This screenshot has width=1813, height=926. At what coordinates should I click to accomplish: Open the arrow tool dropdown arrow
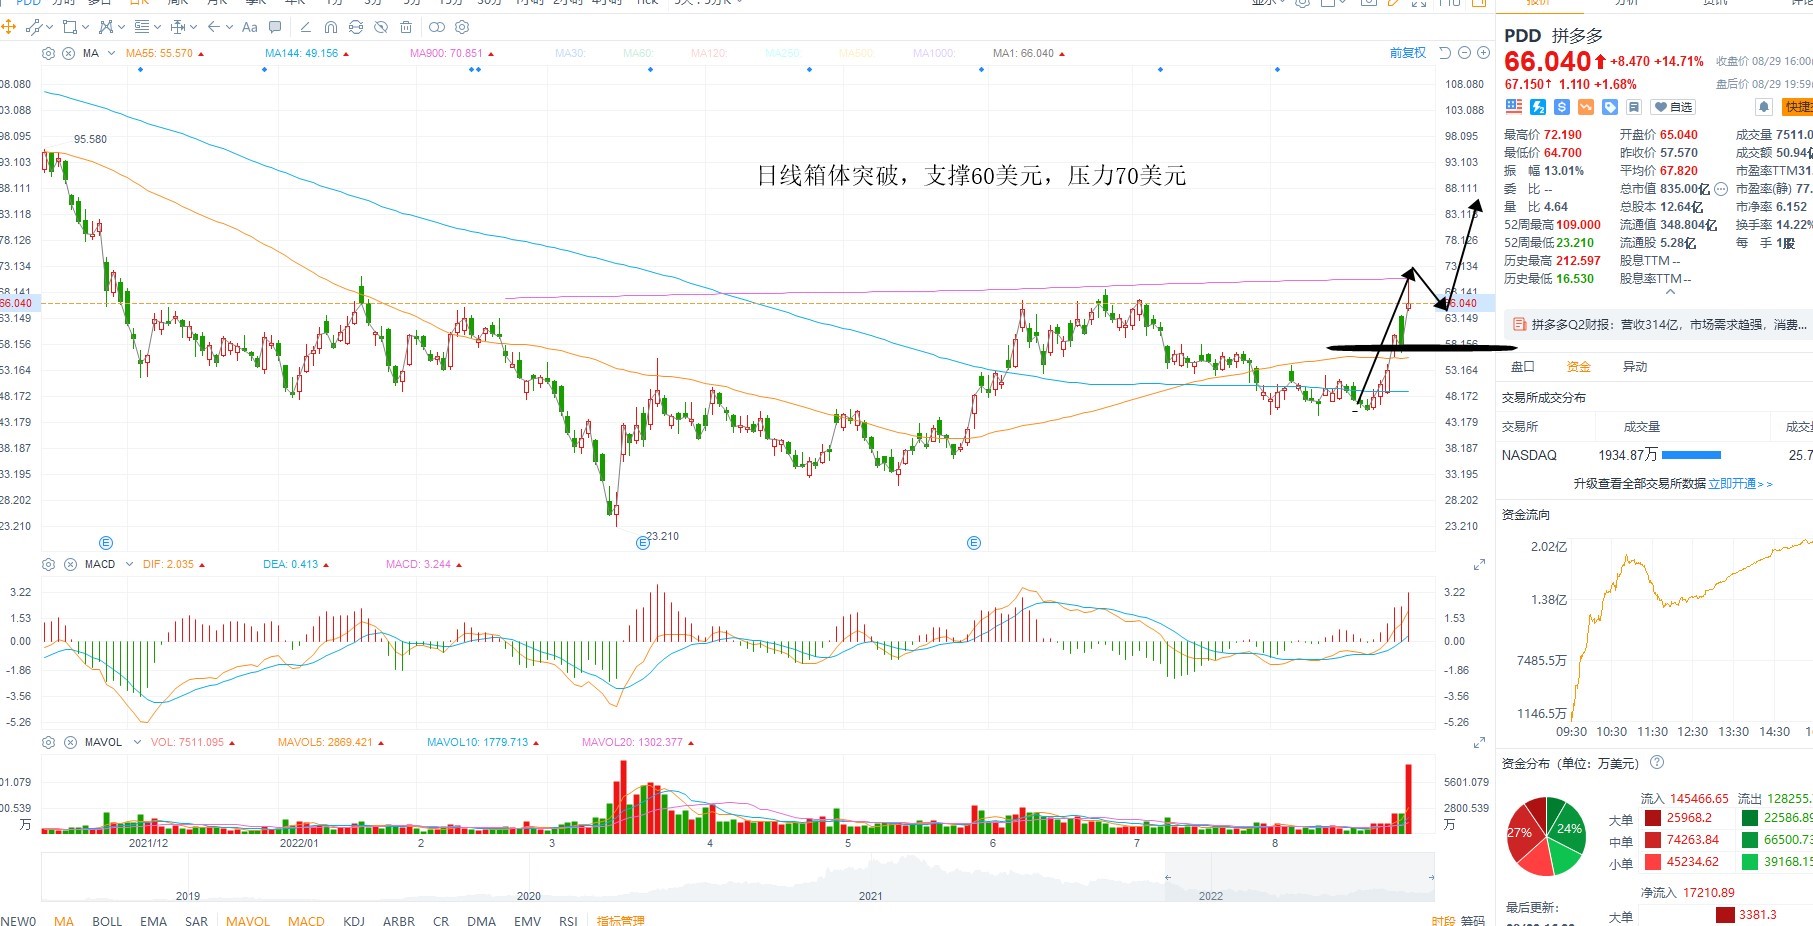[229, 27]
